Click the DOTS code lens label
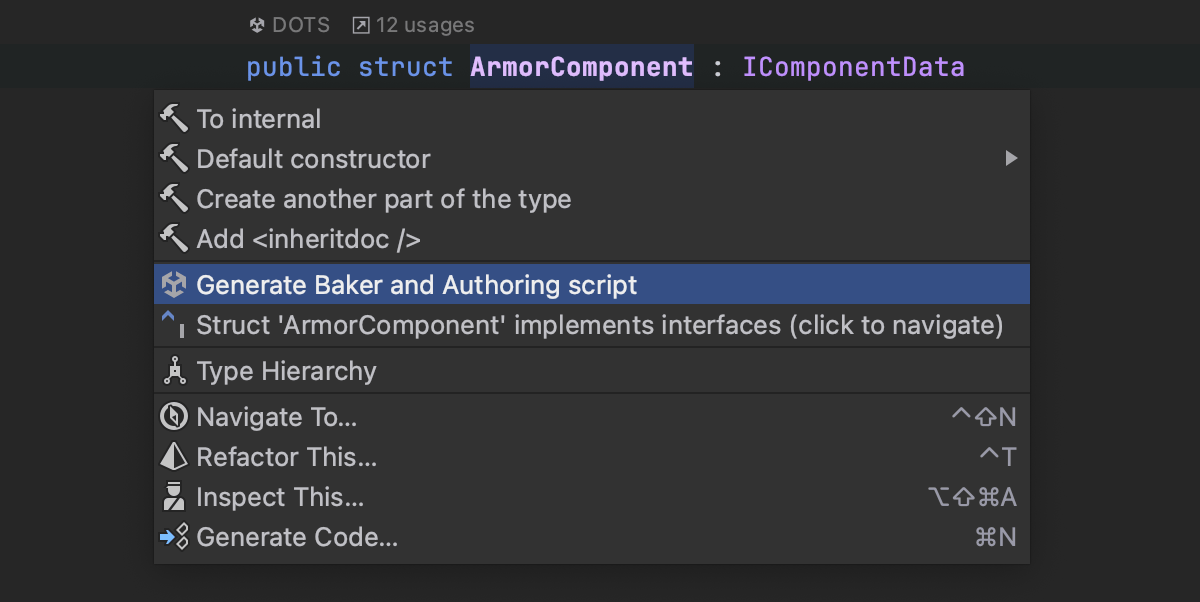Screen dimensions: 1200x602 tap(300, 25)
